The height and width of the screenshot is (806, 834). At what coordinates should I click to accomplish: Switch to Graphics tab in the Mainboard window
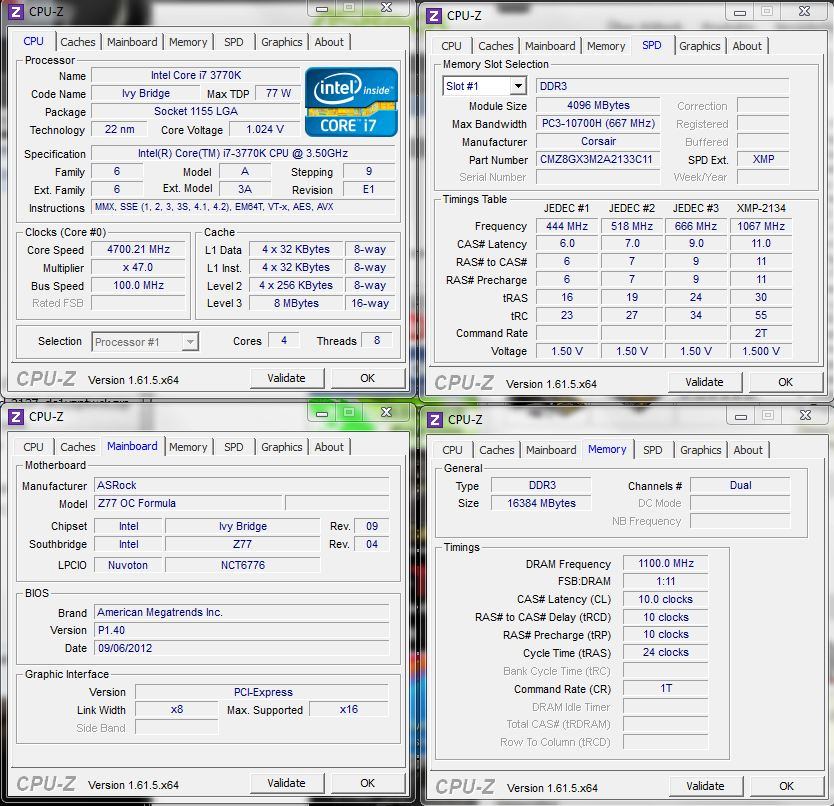[281, 447]
